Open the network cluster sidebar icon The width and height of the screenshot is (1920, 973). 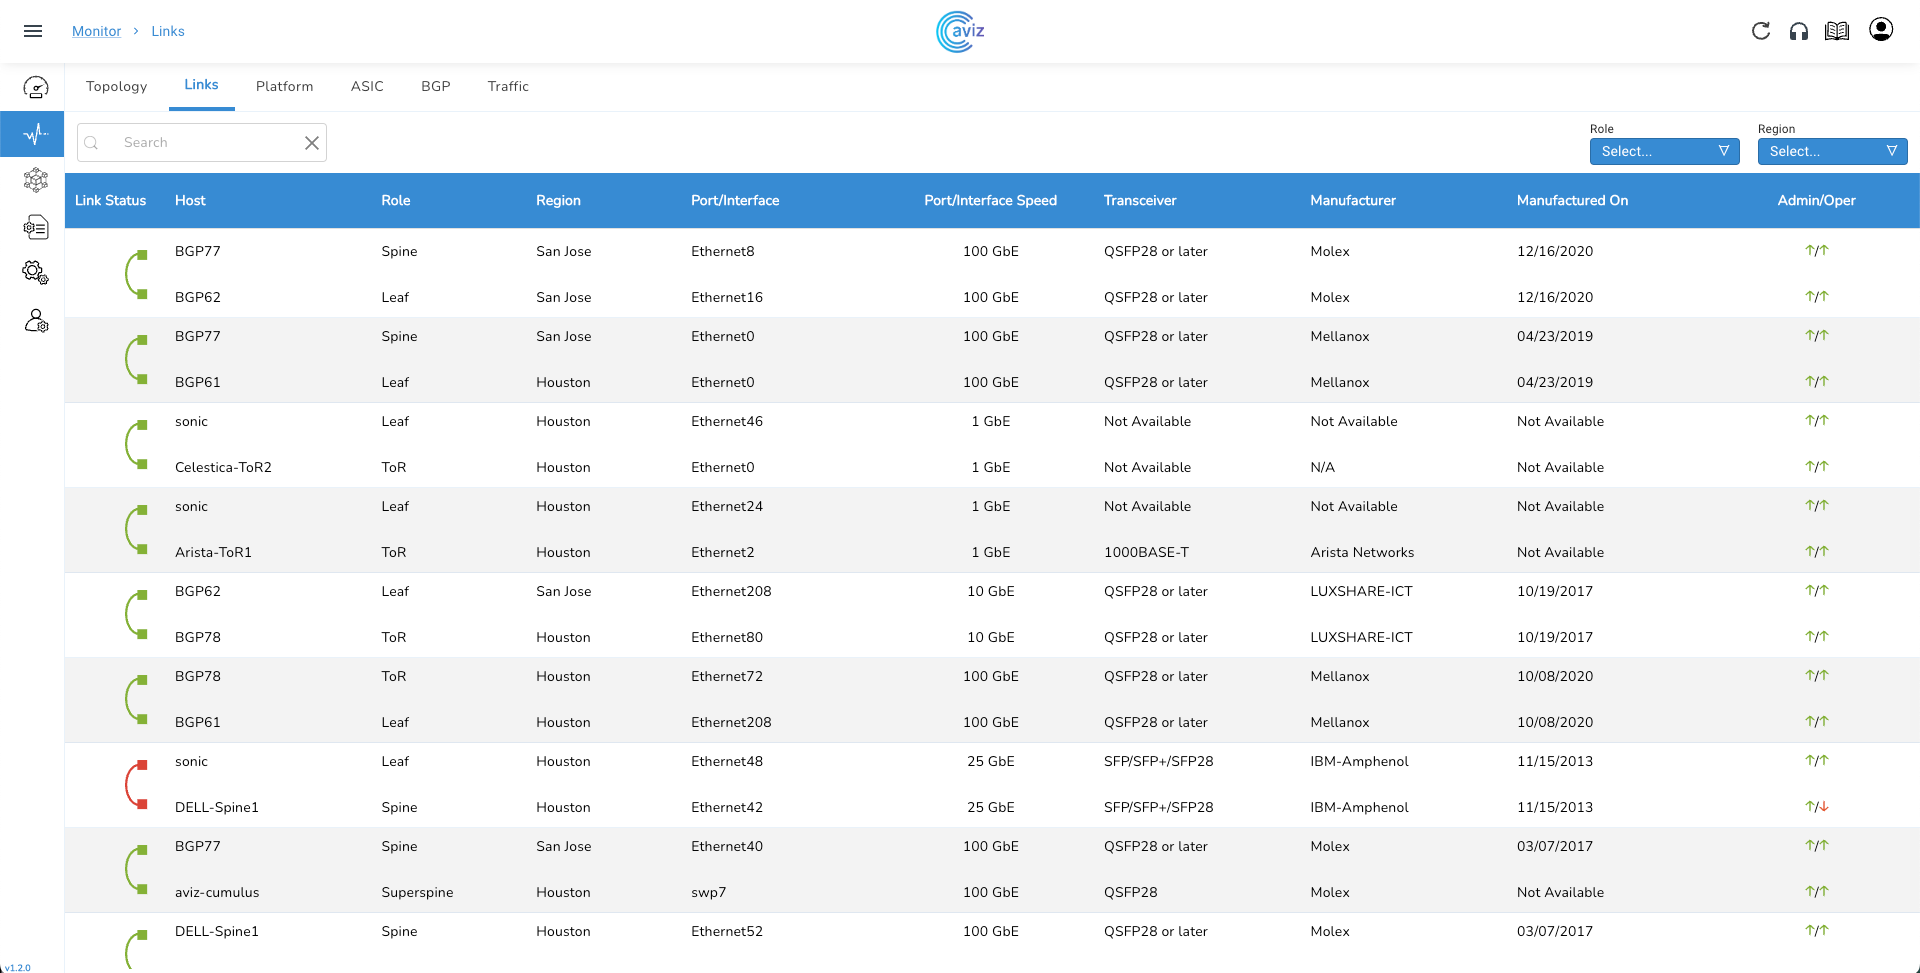click(36, 180)
